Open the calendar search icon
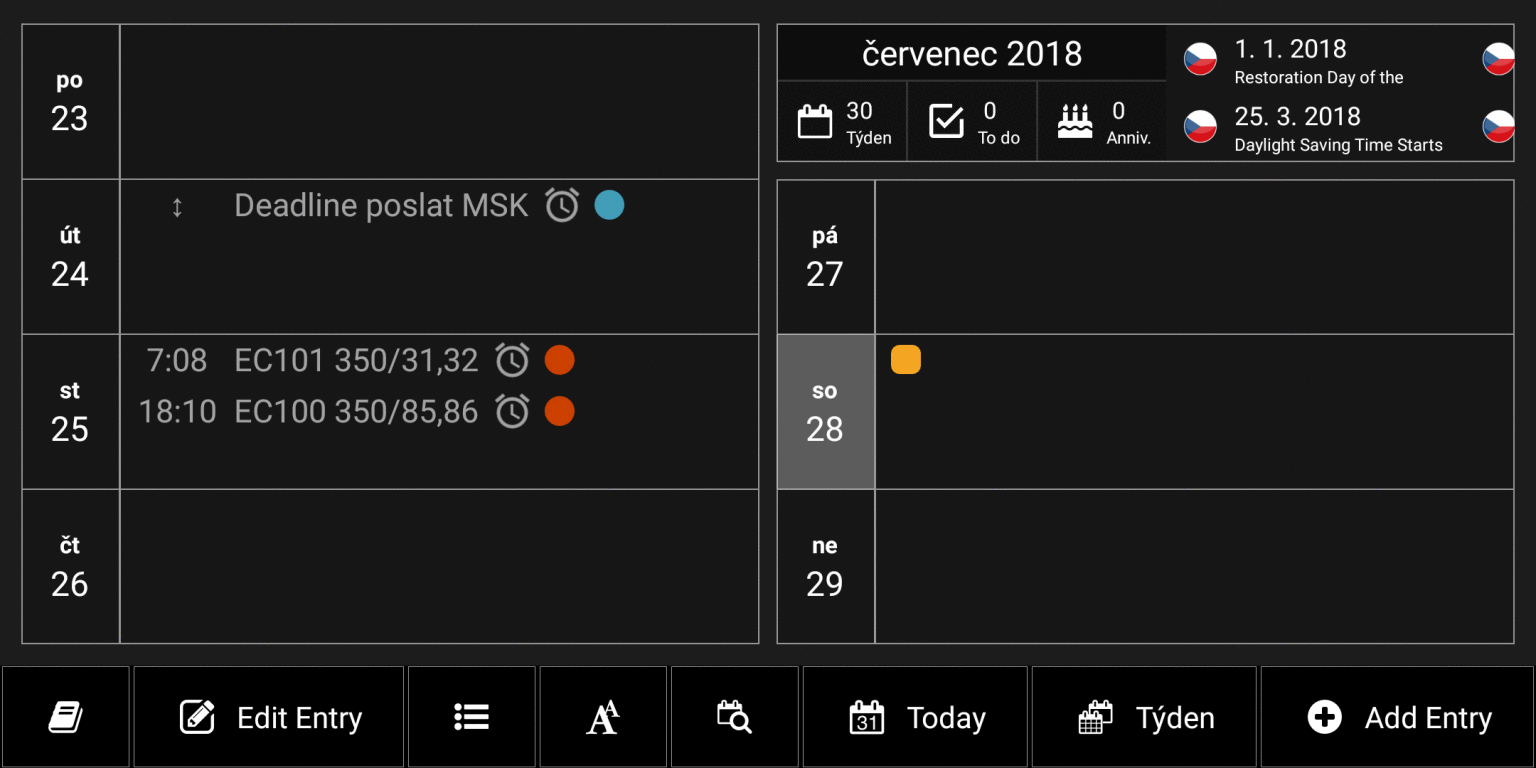Image resolution: width=1536 pixels, height=768 pixels. [x=734, y=717]
